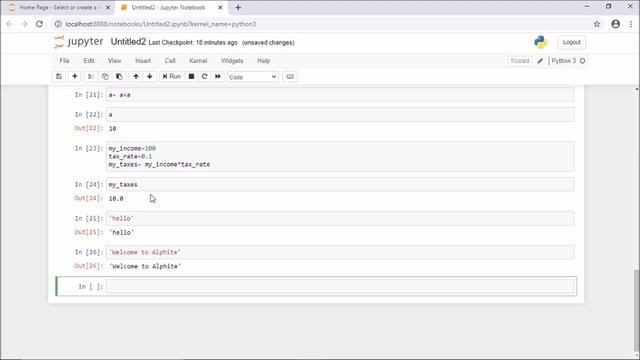Run the selected cell
This screenshot has width=640, height=360.
(171, 76)
